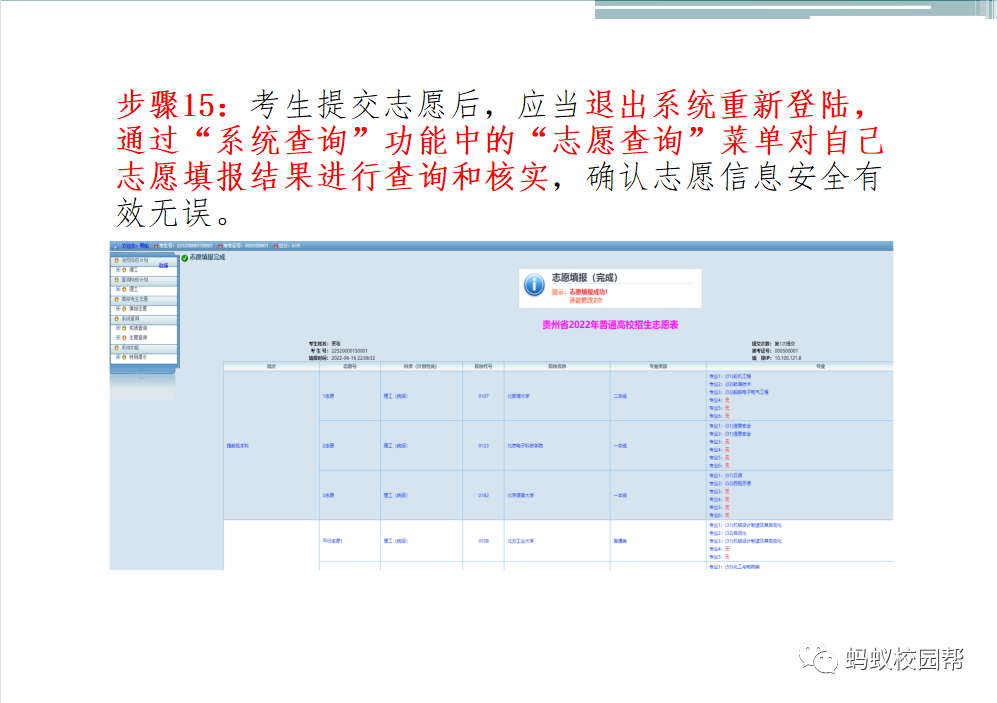Image resolution: width=997 pixels, height=703 pixels.
Task: Select 填报志愿 in the sidebar menu
Action: [138, 308]
